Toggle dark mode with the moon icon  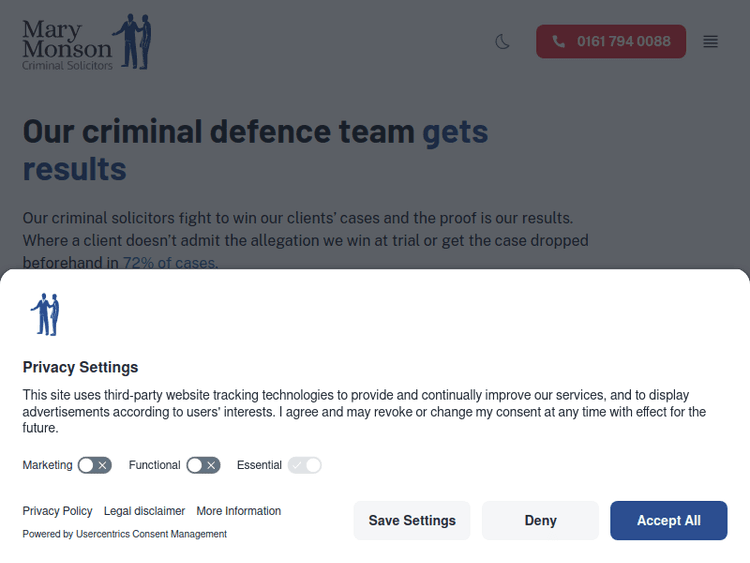click(x=503, y=42)
